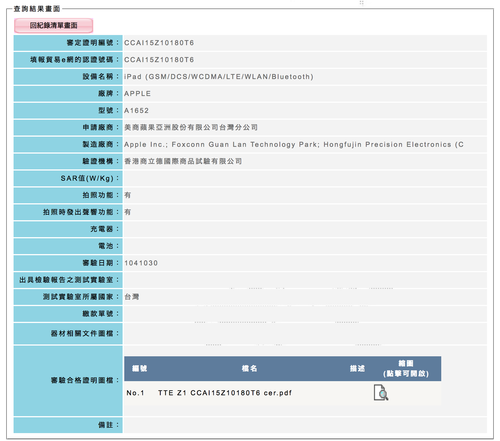Image resolution: width=500 pixels, height=441 pixels.
Task: Click the APPLE brand value
Action: pyautogui.click(x=137, y=94)
